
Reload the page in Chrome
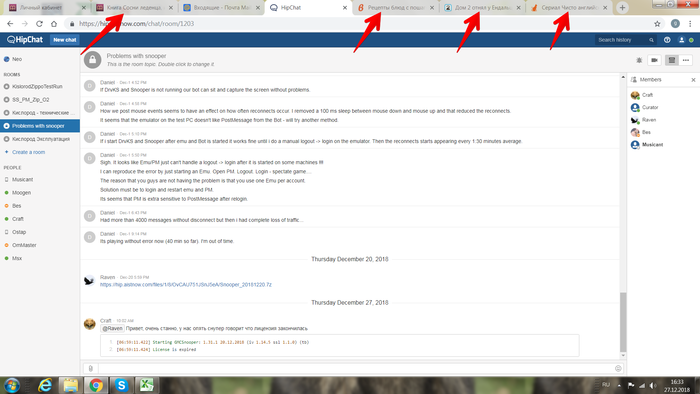coord(39,24)
